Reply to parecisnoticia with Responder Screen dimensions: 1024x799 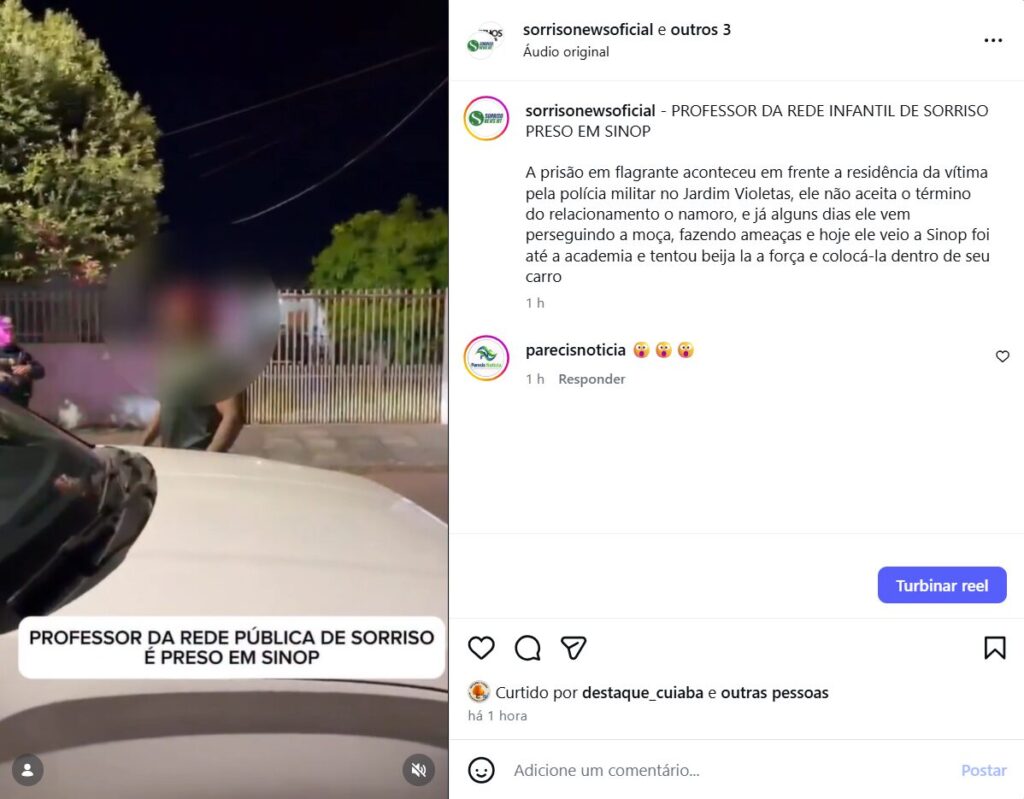[591, 379]
